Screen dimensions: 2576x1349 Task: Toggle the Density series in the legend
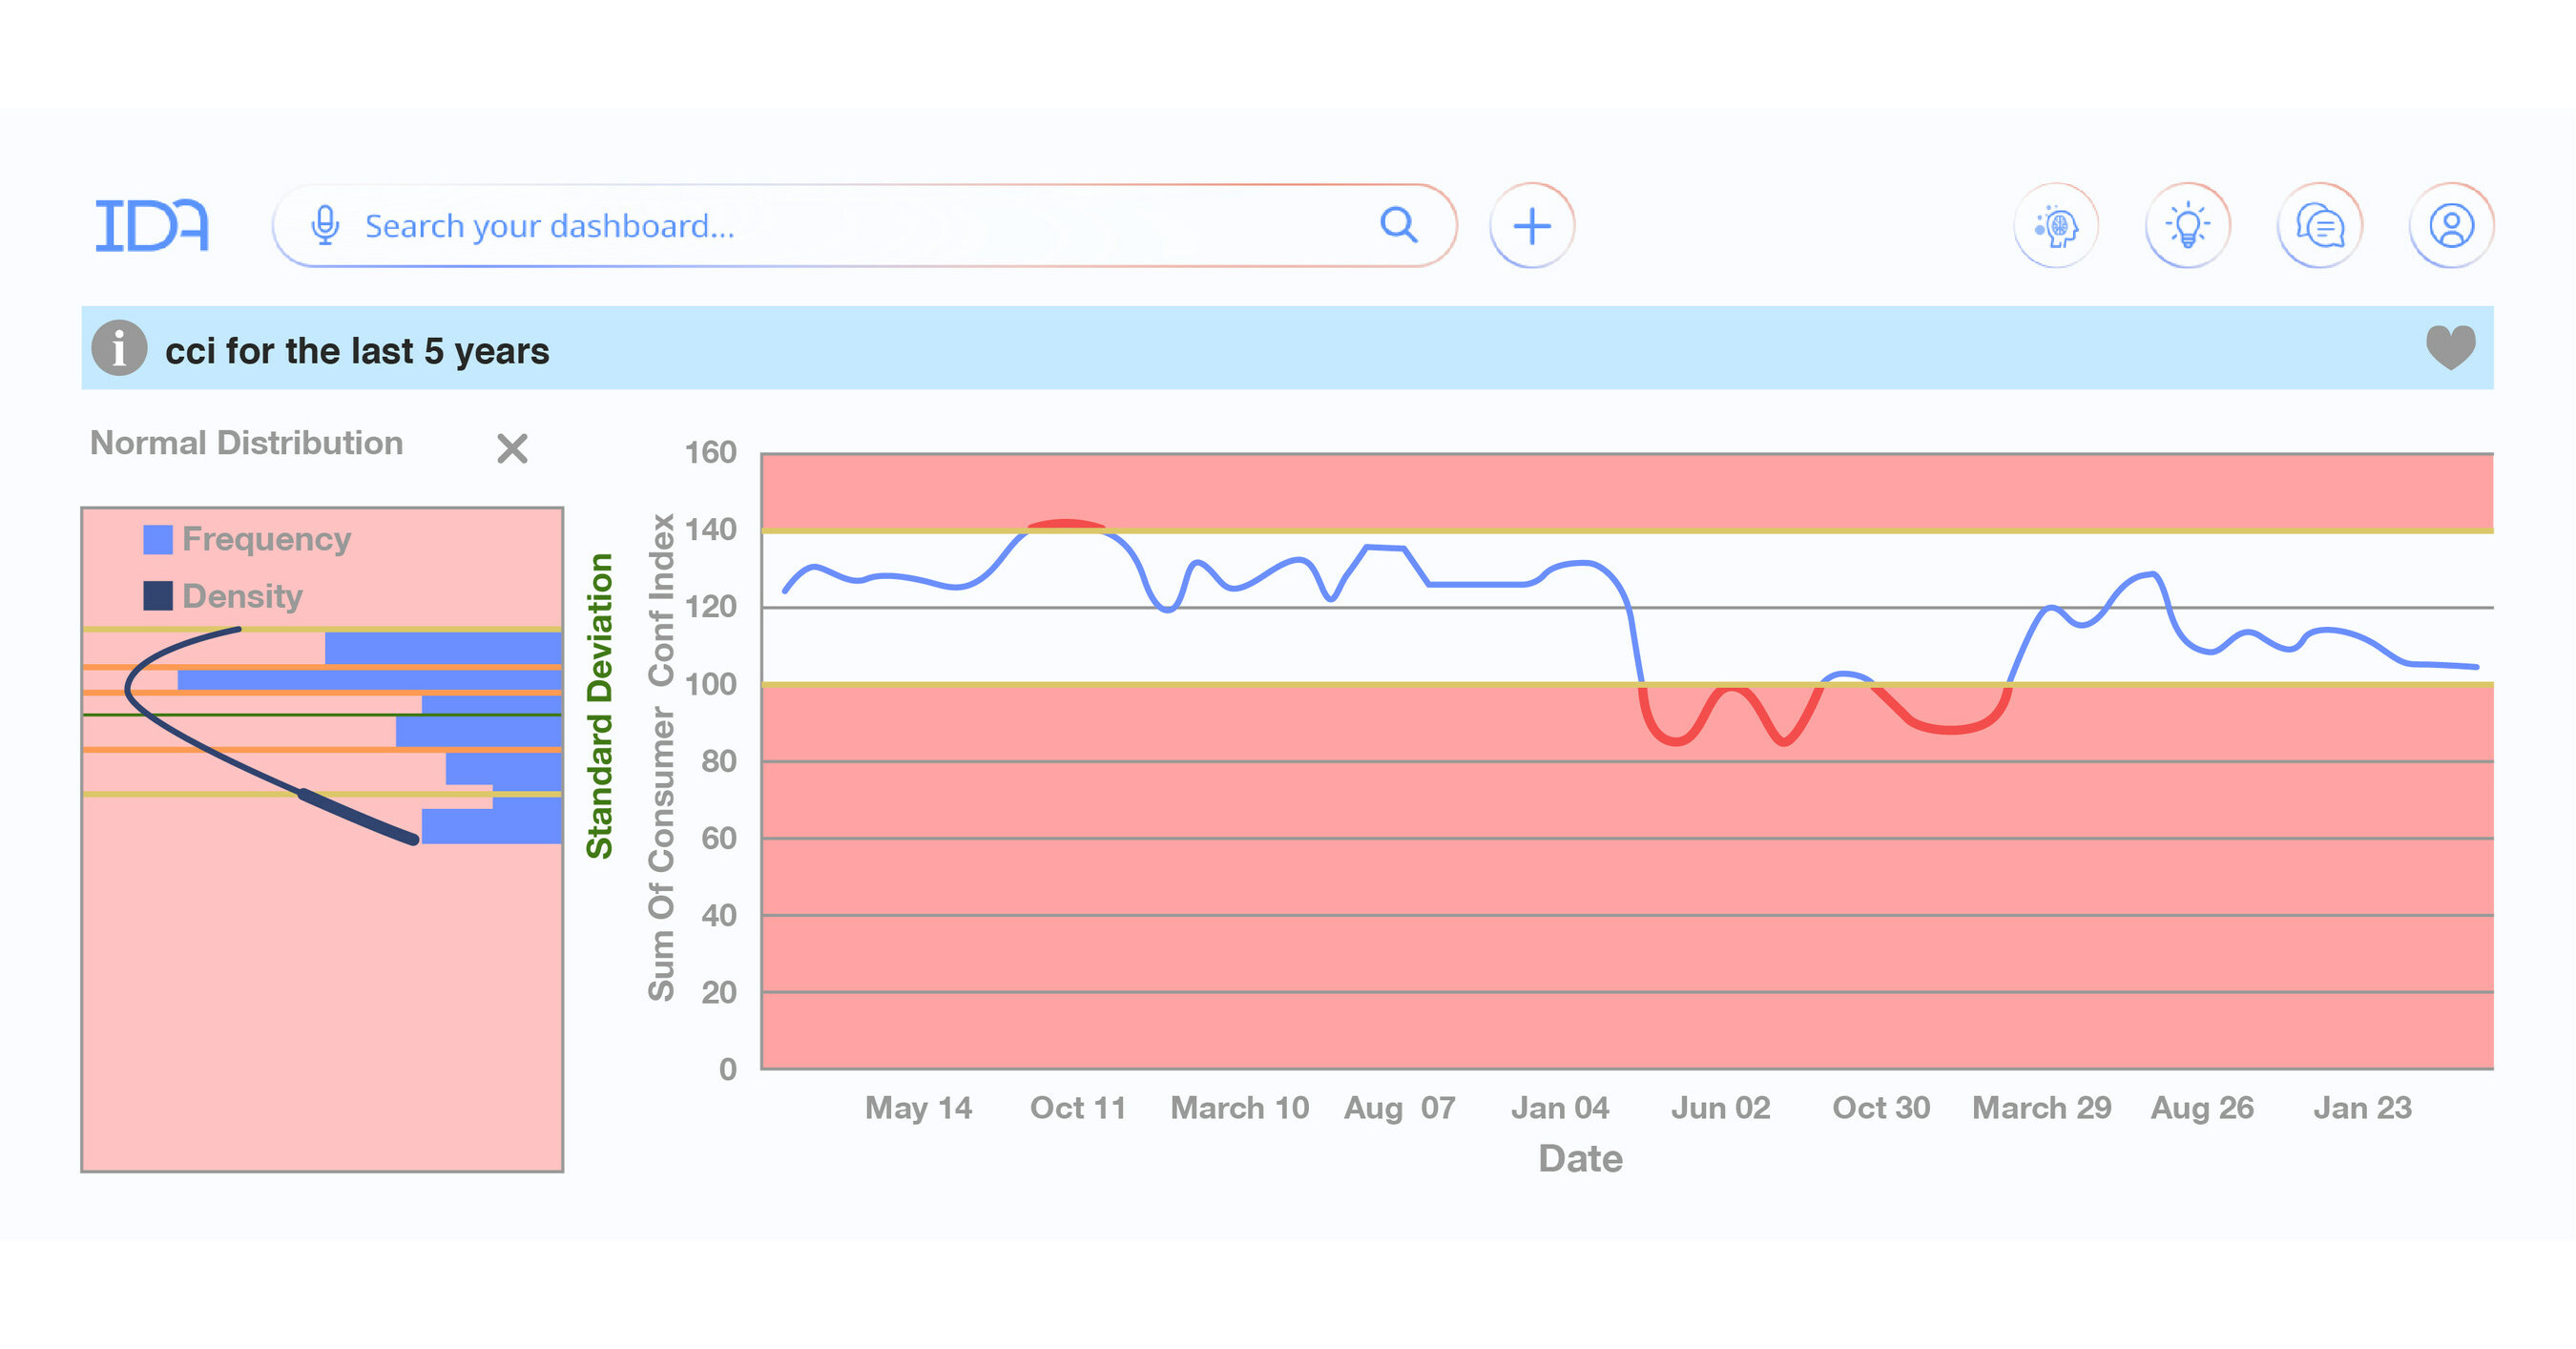coord(243,595)
